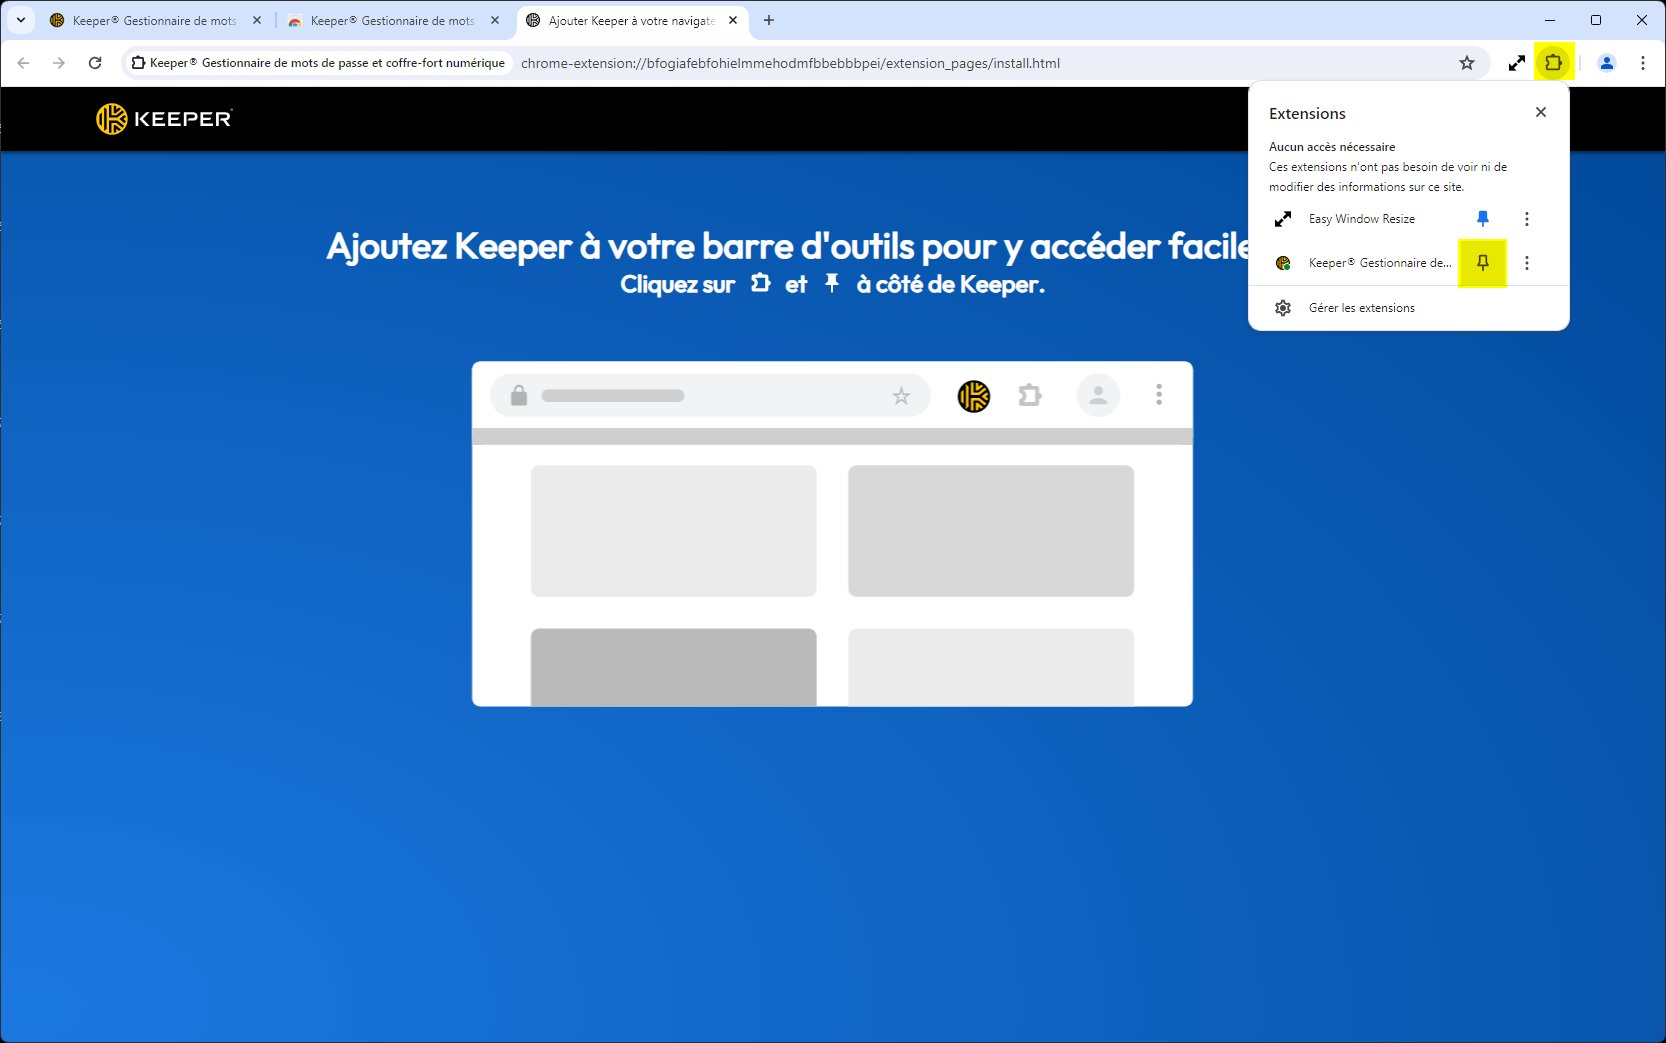Click the Keeper logo in the header

164,119
